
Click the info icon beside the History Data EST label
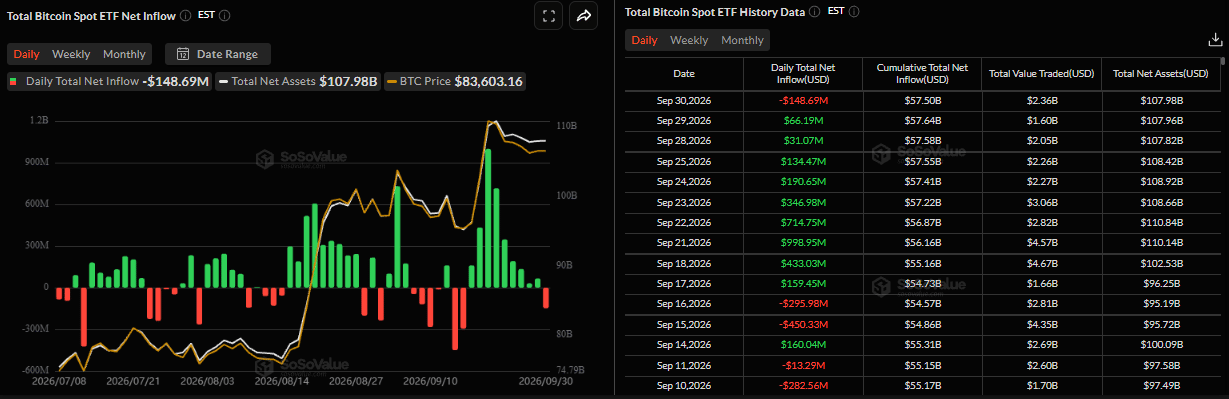pos(853,12)
